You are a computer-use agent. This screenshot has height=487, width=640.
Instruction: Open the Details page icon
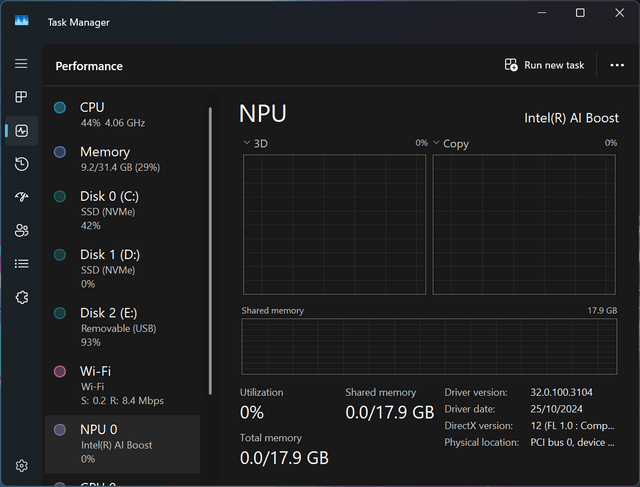22,264
